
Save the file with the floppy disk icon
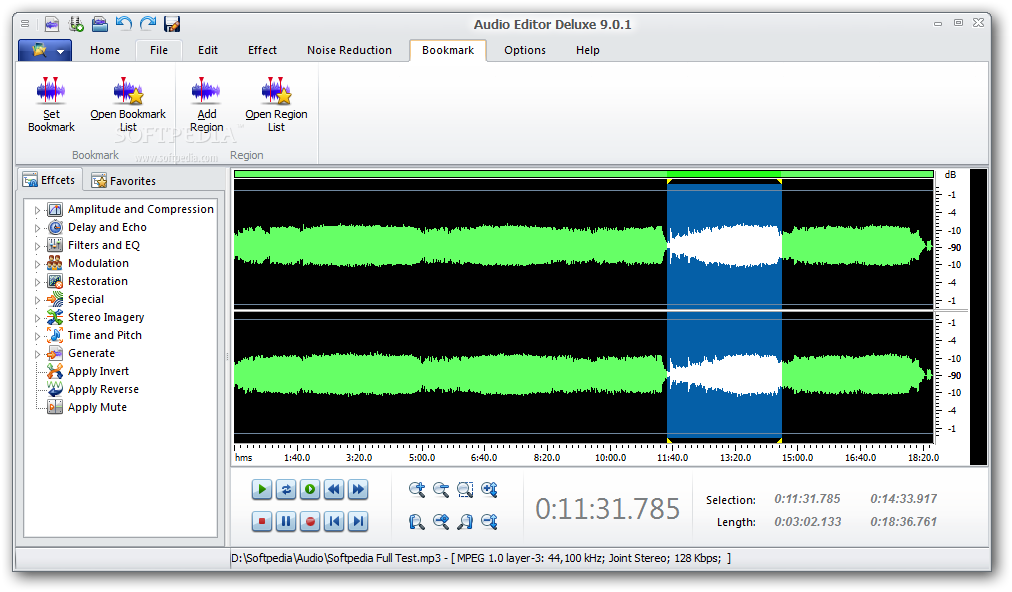click(x=172, y=25)
